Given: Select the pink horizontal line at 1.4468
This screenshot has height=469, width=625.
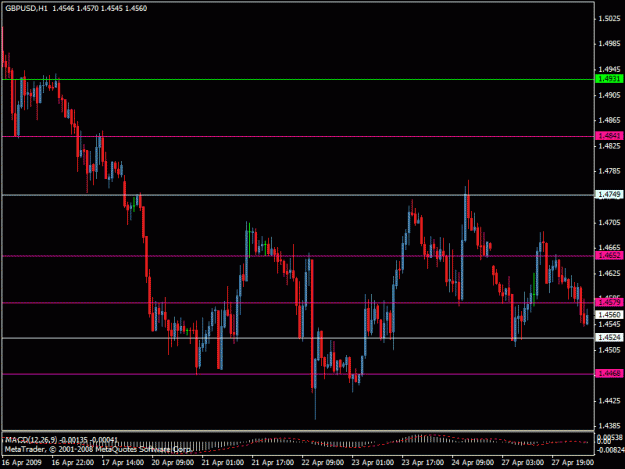Looking at the screenshot, I should pos(298,374).
